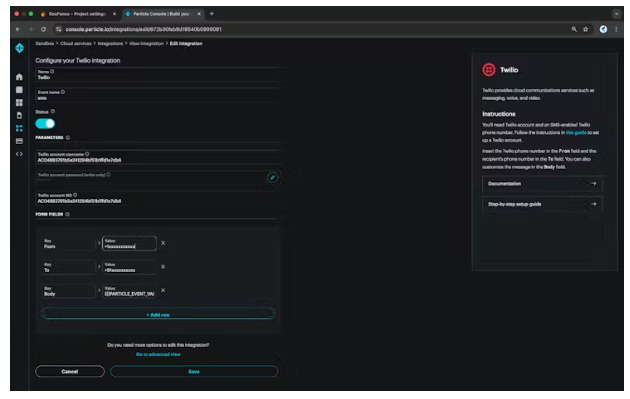This screenshot has height=399, width=630.
Task: Go to Sandbox breadcrumb
Action: (45, 43)
